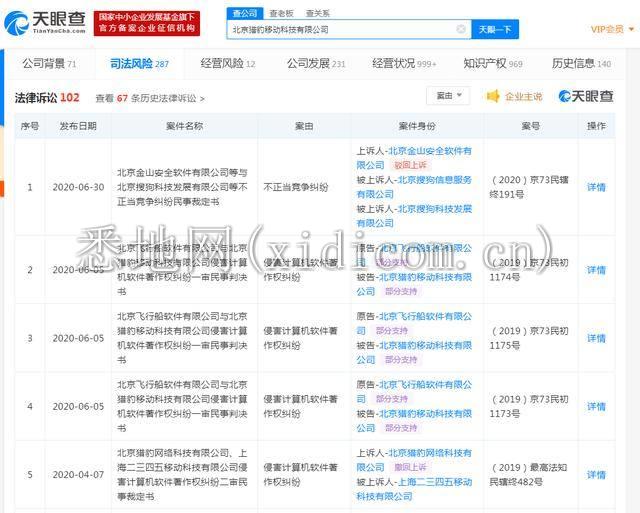Select date 2020-06-30 in row 1
Viewport: 640px width, 513px height.
(x=78, y=187)
